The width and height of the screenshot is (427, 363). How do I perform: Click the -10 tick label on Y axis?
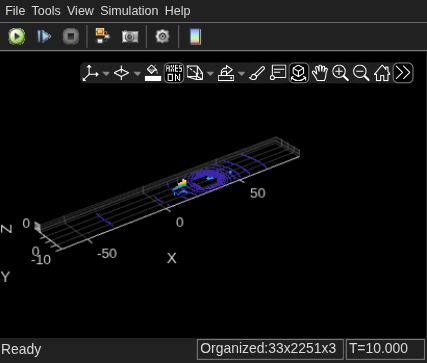(41, 260)
